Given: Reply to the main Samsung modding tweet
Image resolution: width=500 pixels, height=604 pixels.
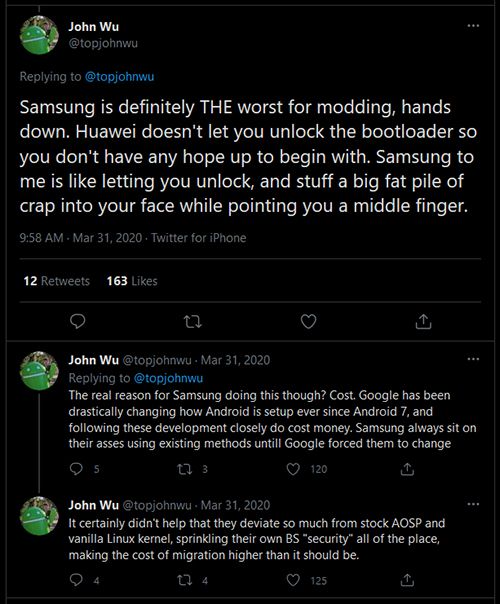Looking at the screenshot, I should pyautogui.click(x=77, y=321).
